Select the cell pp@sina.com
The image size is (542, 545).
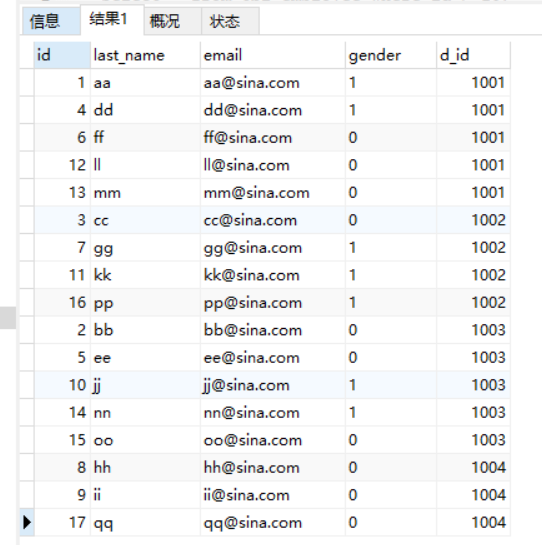click(x=273, y=302)
